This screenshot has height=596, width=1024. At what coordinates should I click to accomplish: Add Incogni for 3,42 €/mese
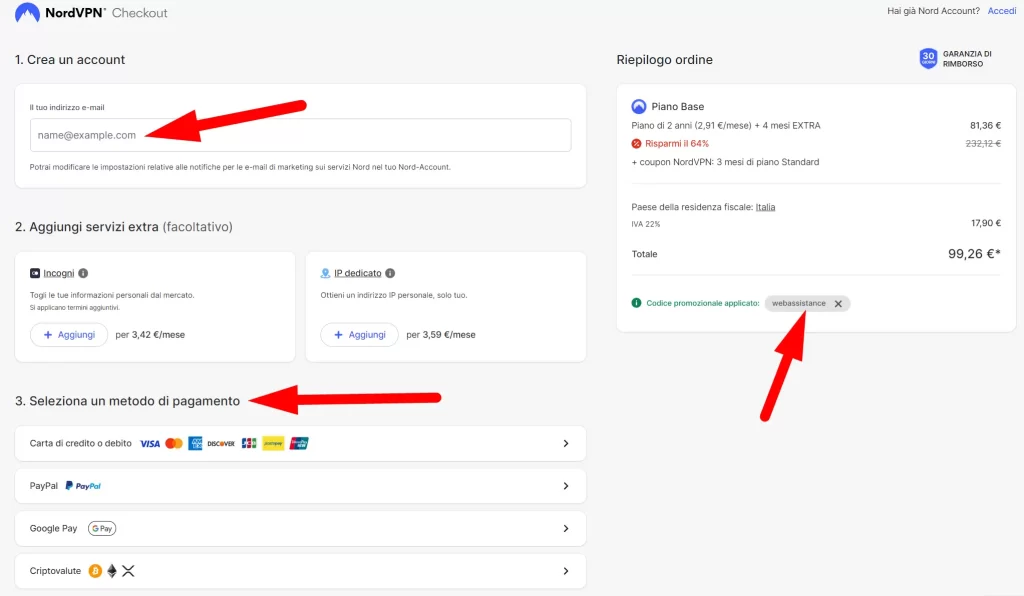coord(69,334)
